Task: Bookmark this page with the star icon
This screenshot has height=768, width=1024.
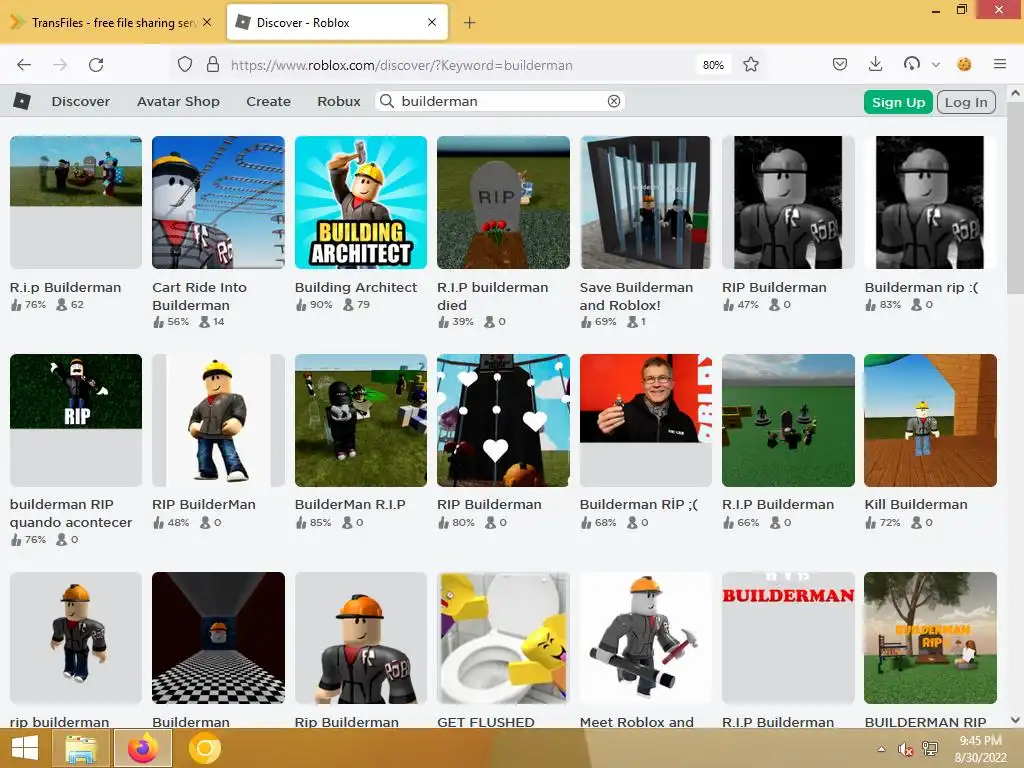Action: pos(751,65)
